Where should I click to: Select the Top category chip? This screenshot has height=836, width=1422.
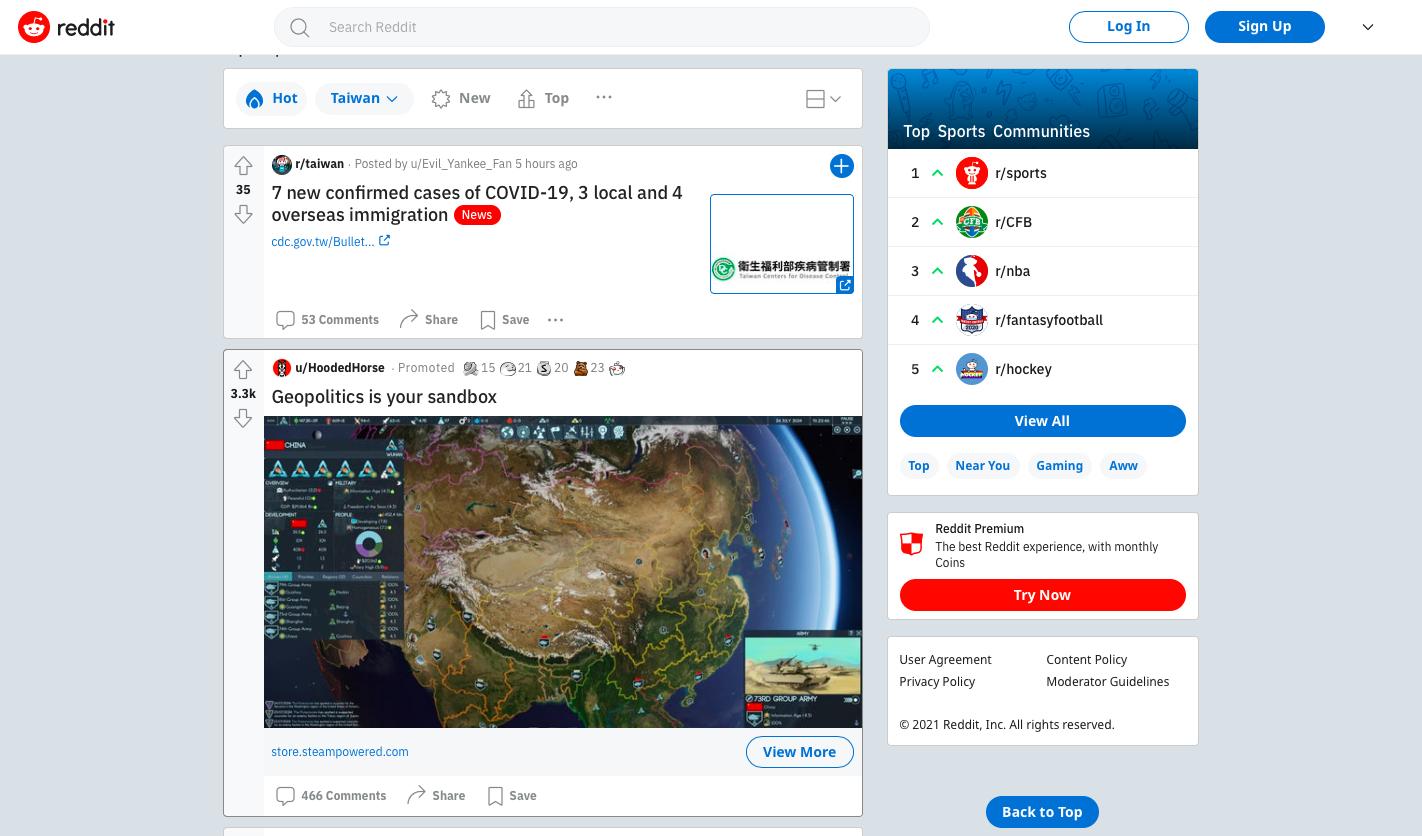[919, 466]
